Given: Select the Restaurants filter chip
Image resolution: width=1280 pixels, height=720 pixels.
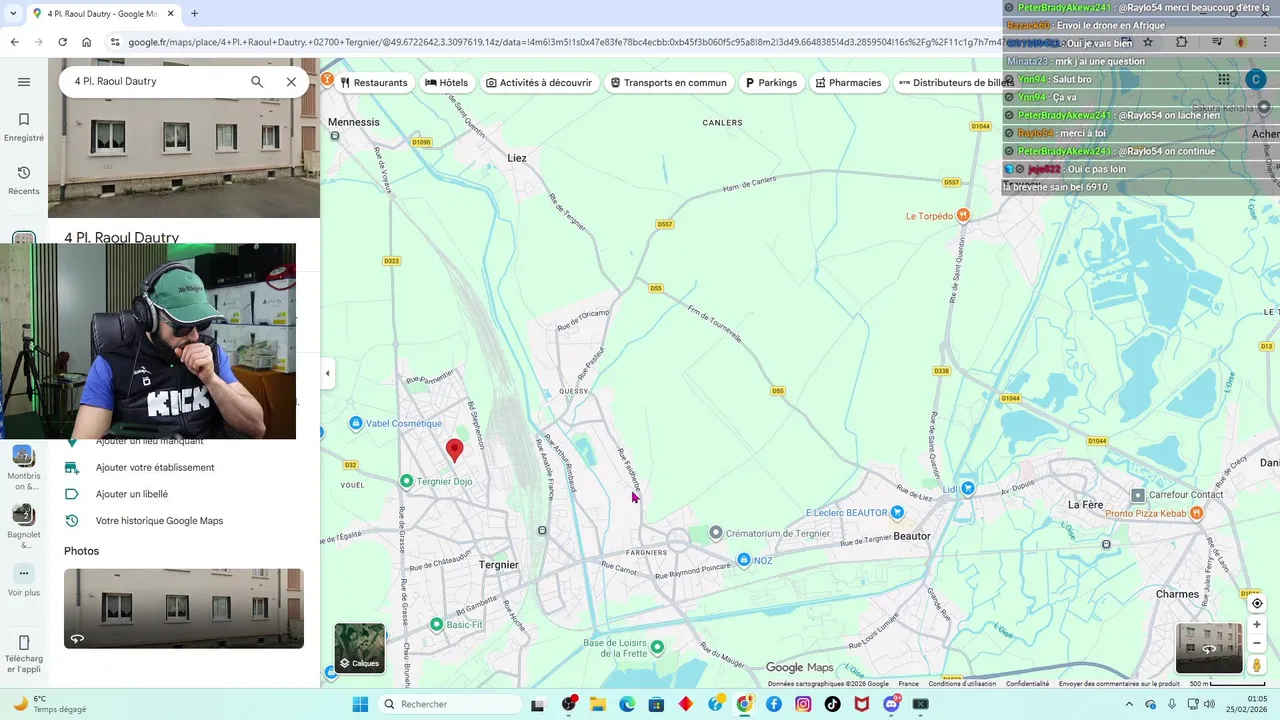Looking at the screenshot, I should pos(373,83).
